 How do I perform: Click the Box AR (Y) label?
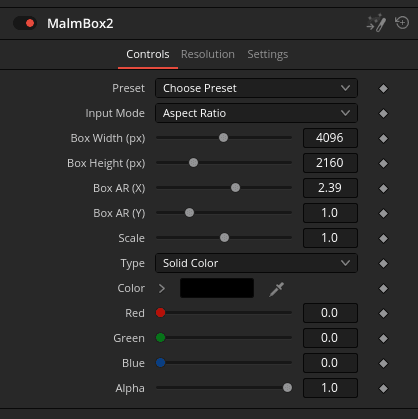click(x=119, y=213)
